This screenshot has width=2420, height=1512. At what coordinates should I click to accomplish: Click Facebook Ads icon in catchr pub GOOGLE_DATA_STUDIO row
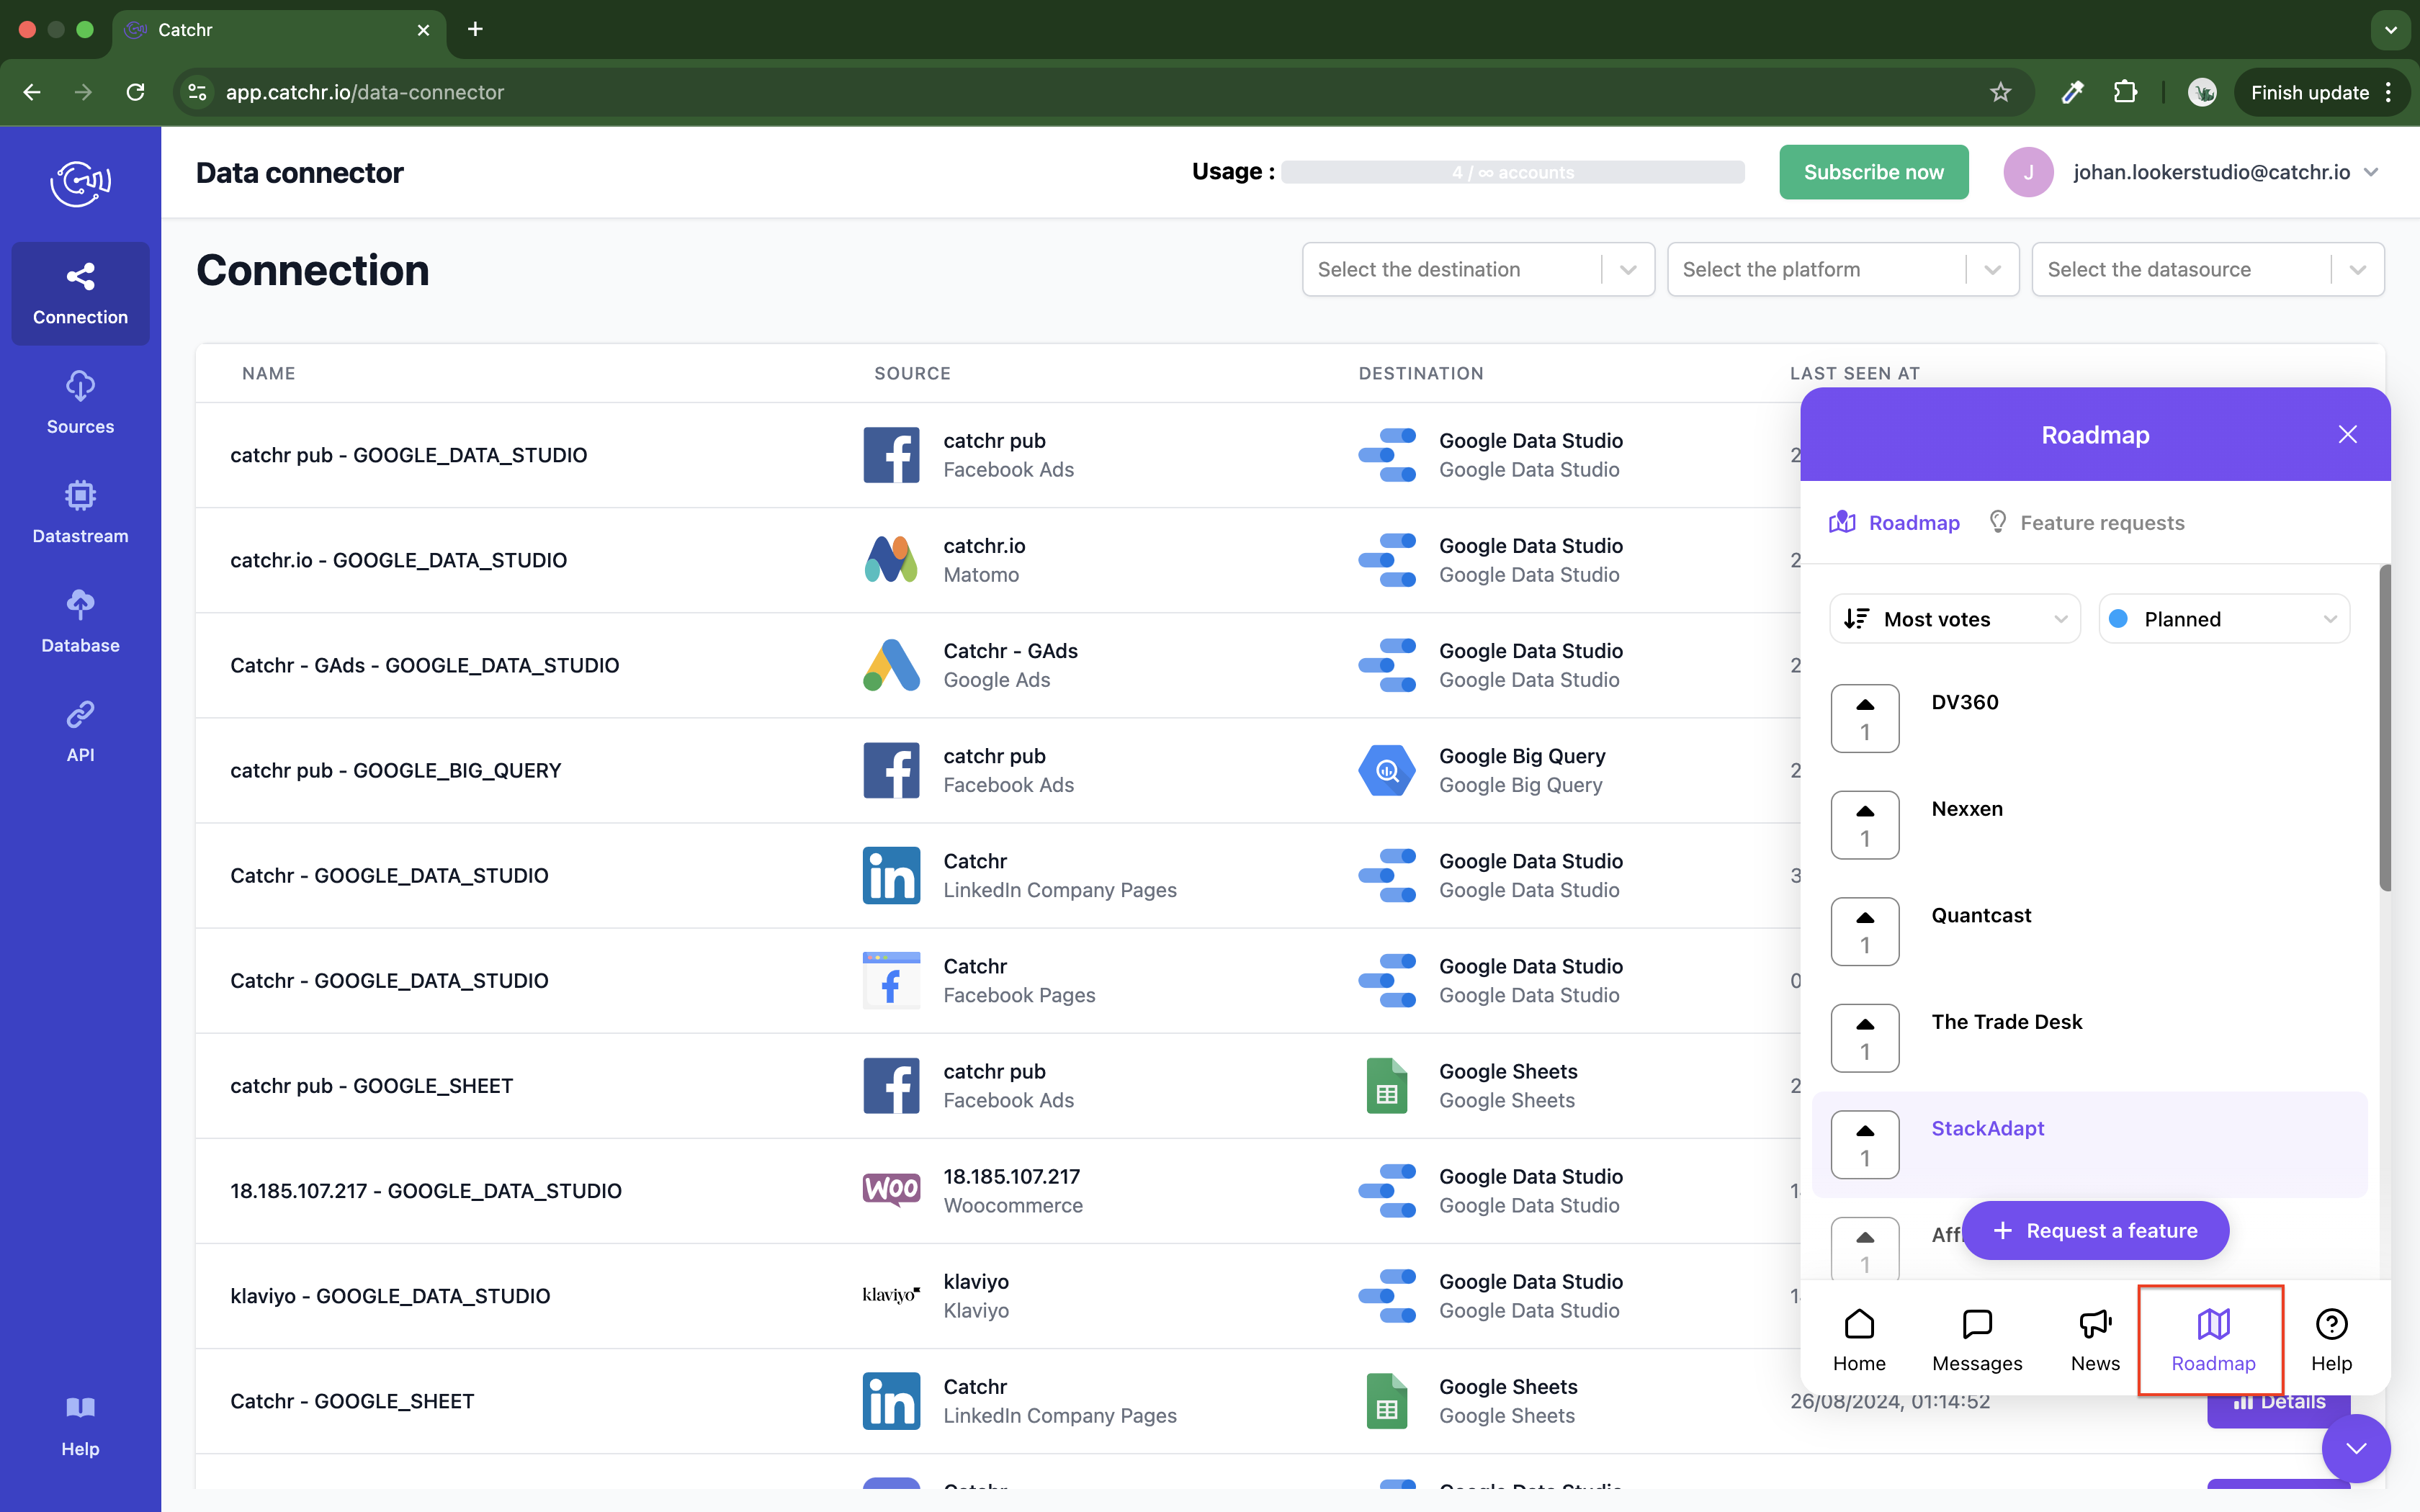pos(891,455)
